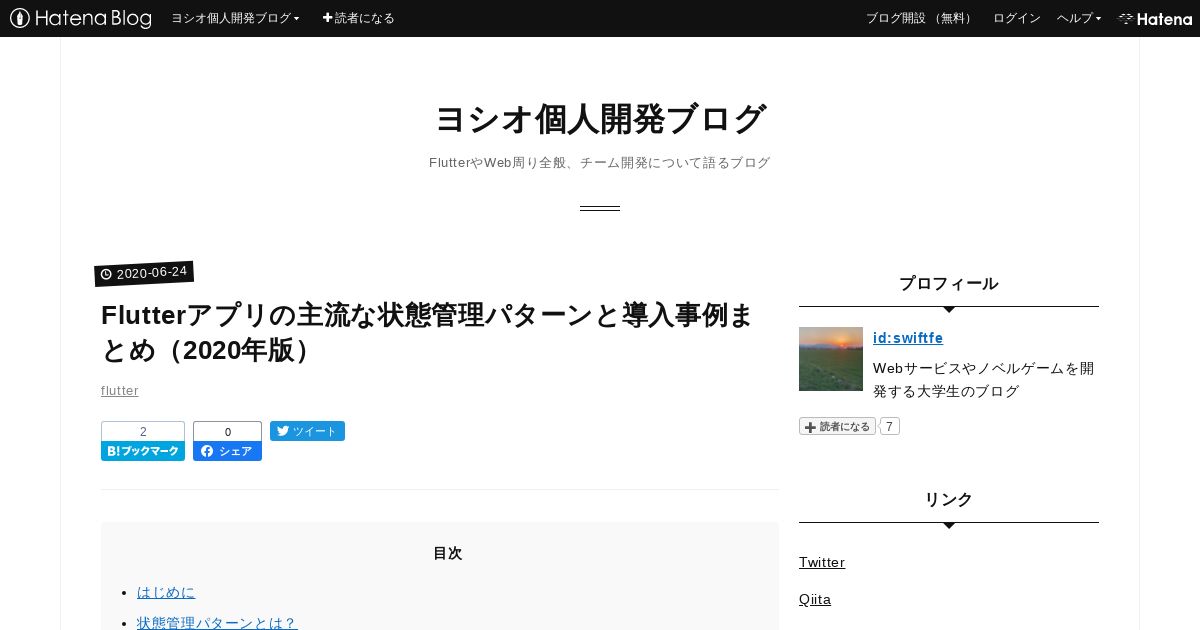
Task: Open the profile avatar sunset thumbnail
Action: (x=831, y=359)
